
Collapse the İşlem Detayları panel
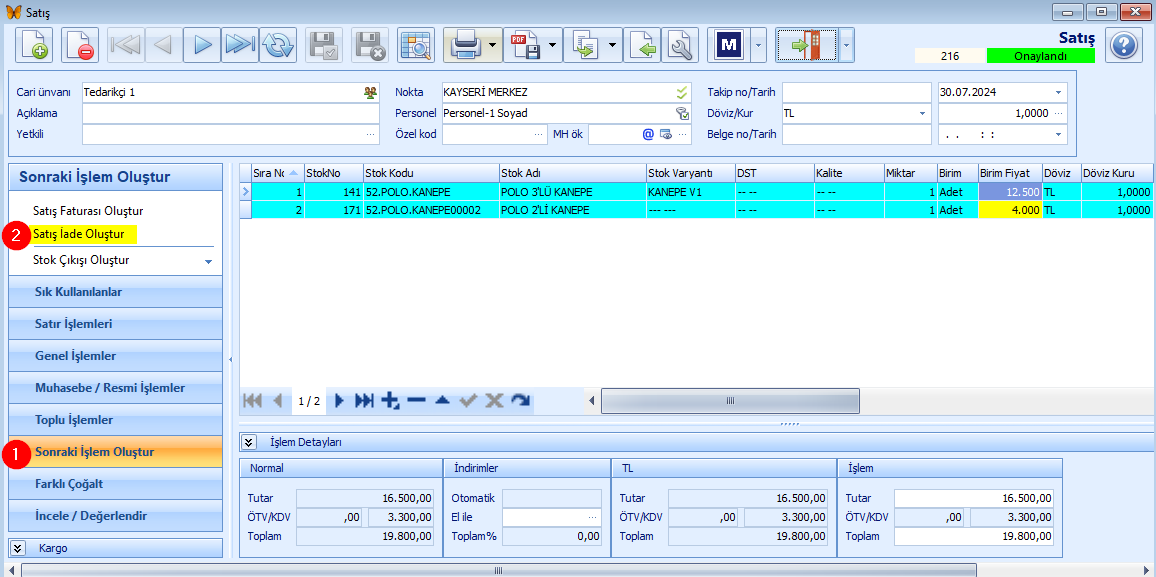(x=249, y=442)
